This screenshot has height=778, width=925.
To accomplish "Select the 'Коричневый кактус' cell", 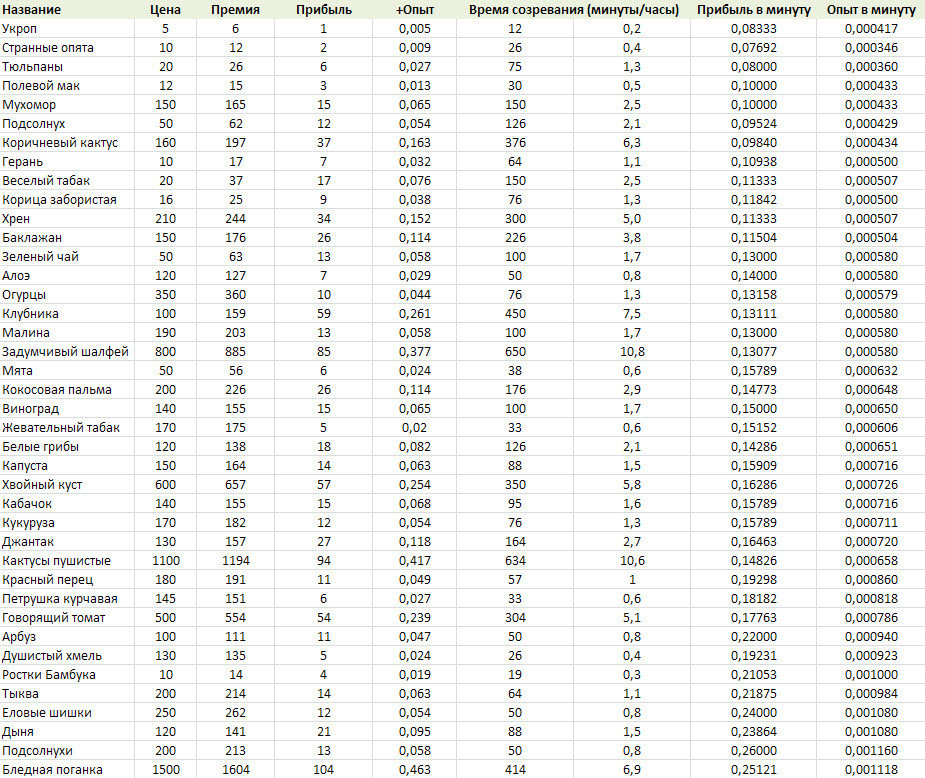I will pyautogui.click(x=60, y=143).
